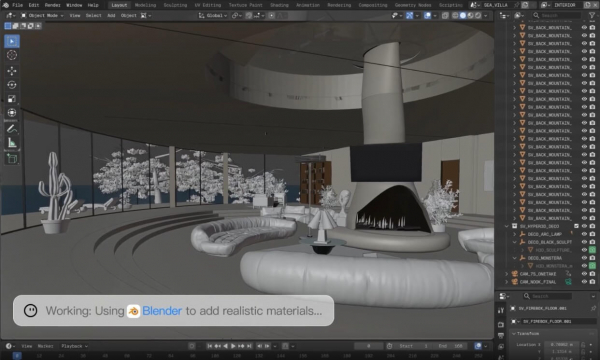Screen dimensions: 600x360
Task: Select the Measure tool
Action: [x=12, y=143]
